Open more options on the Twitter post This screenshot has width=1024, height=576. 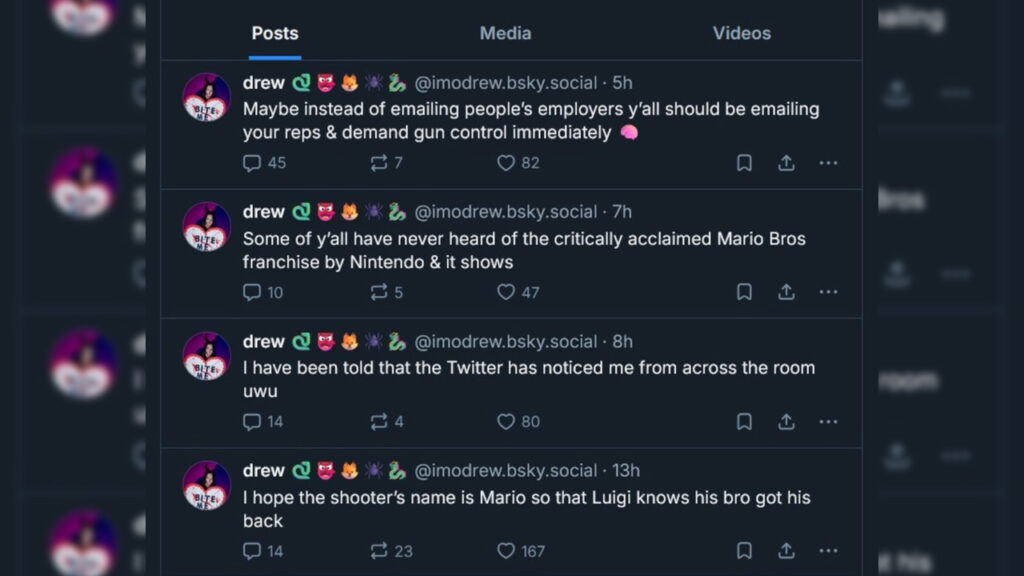coord(828,422)
